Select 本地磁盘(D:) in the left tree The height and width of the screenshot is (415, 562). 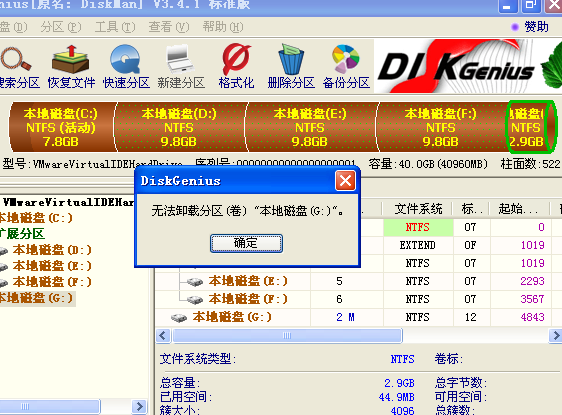point(52,250)
